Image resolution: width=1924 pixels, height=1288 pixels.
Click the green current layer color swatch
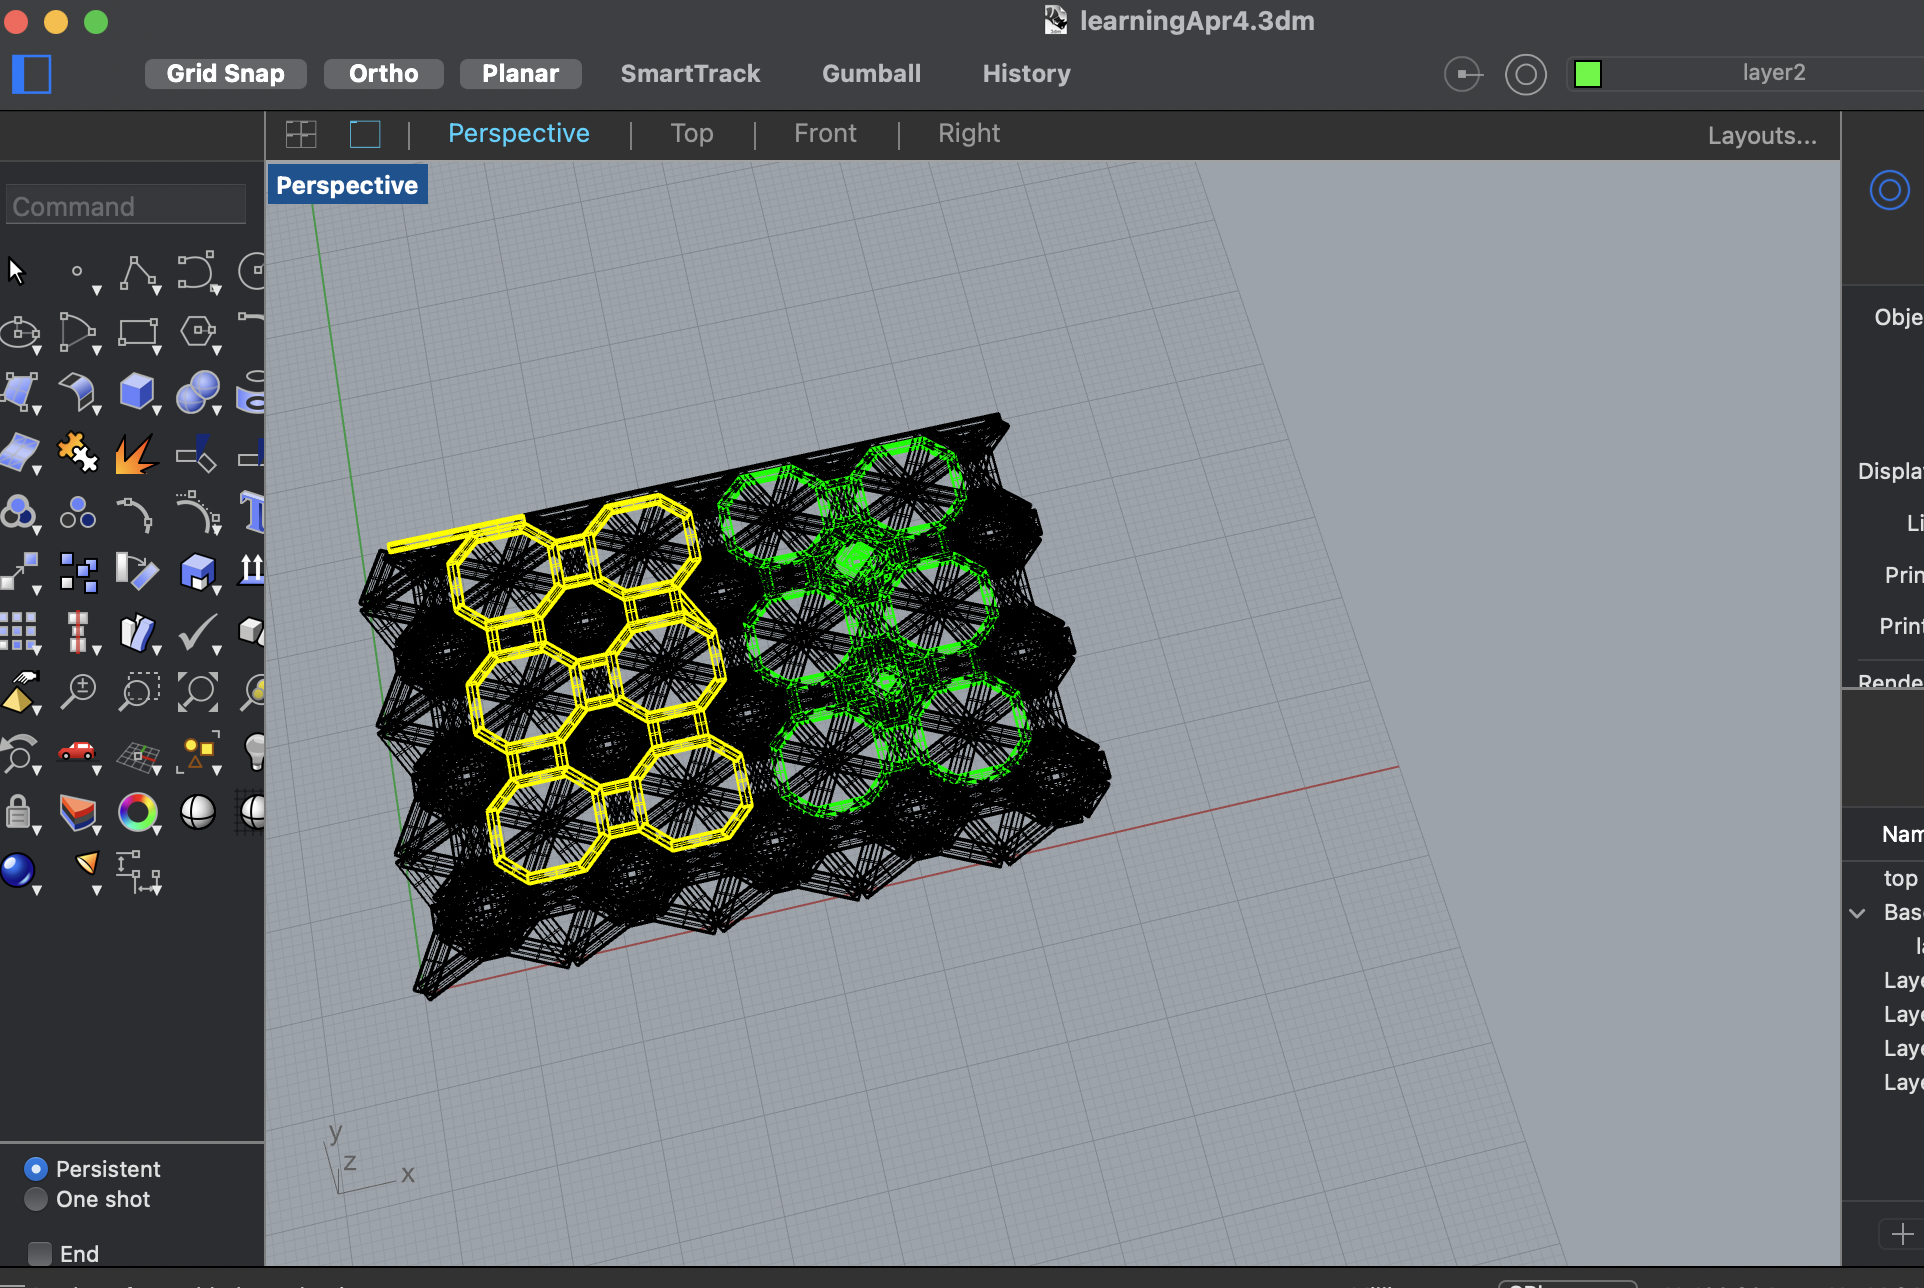1588,74
